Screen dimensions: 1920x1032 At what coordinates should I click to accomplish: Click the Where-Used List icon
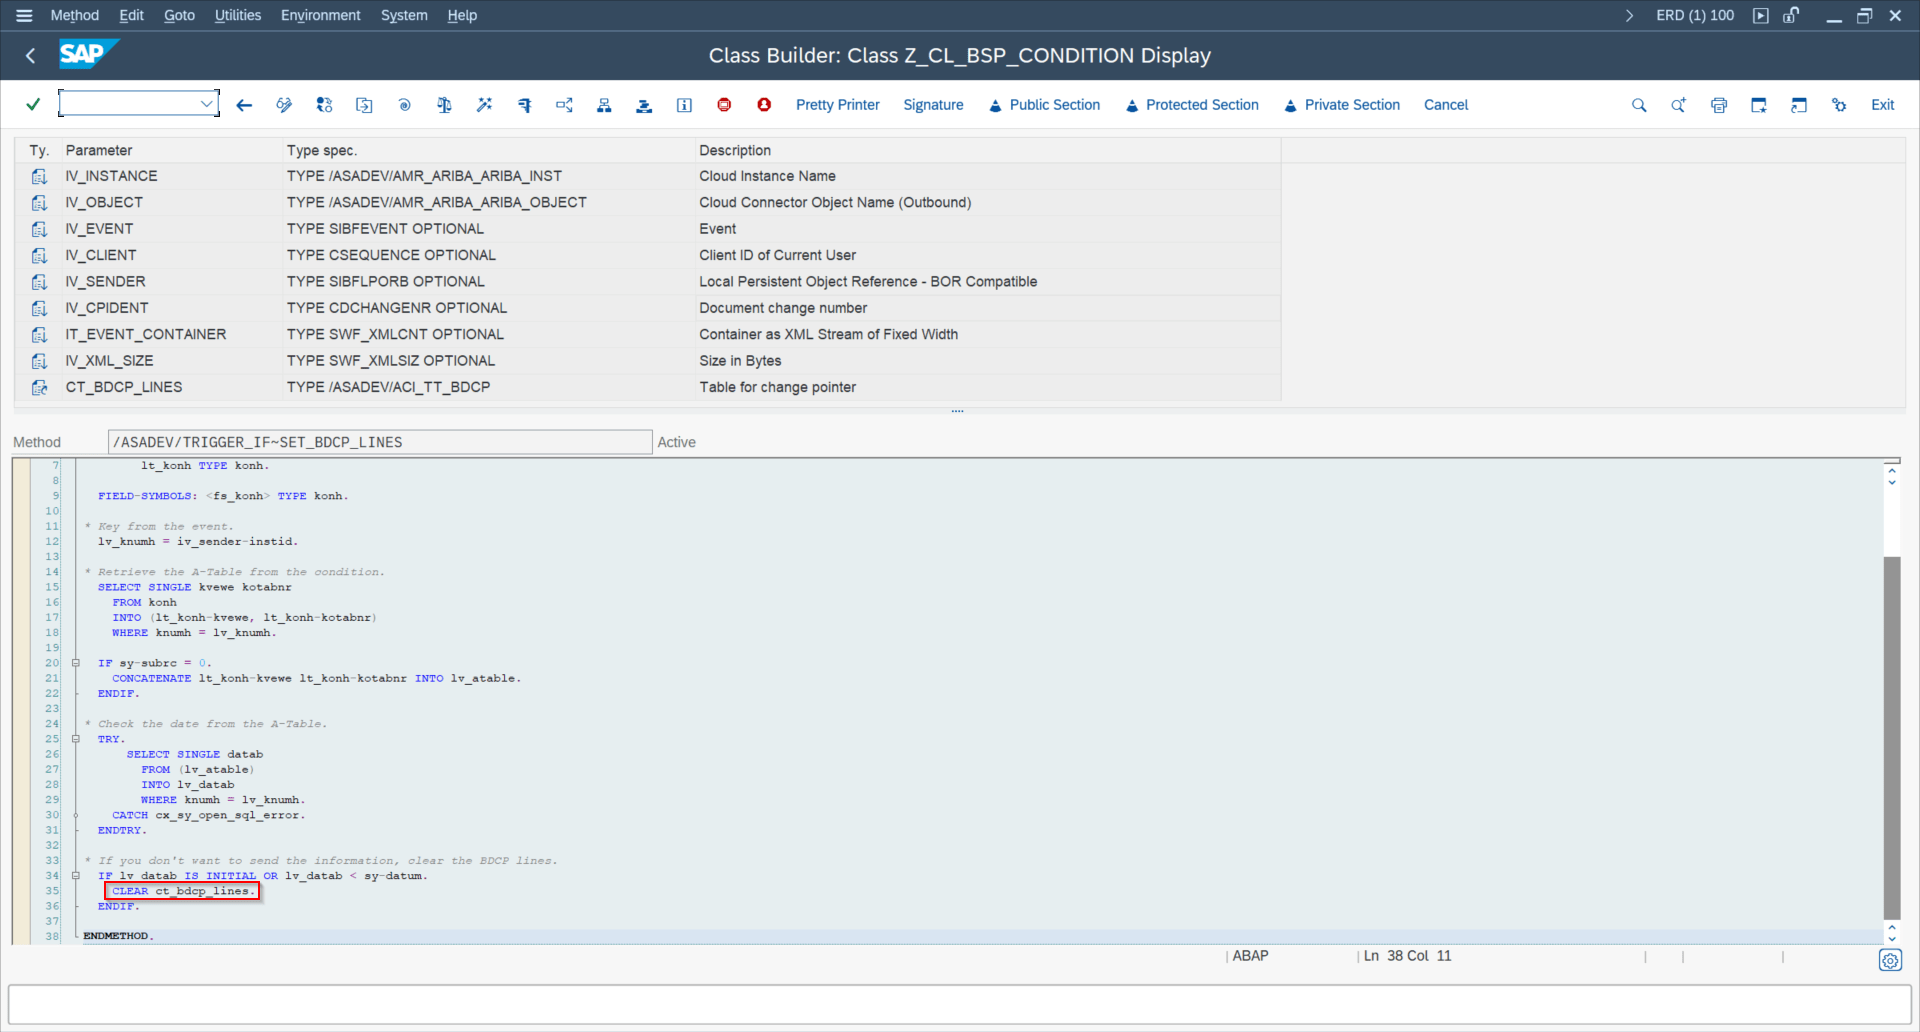524,105
